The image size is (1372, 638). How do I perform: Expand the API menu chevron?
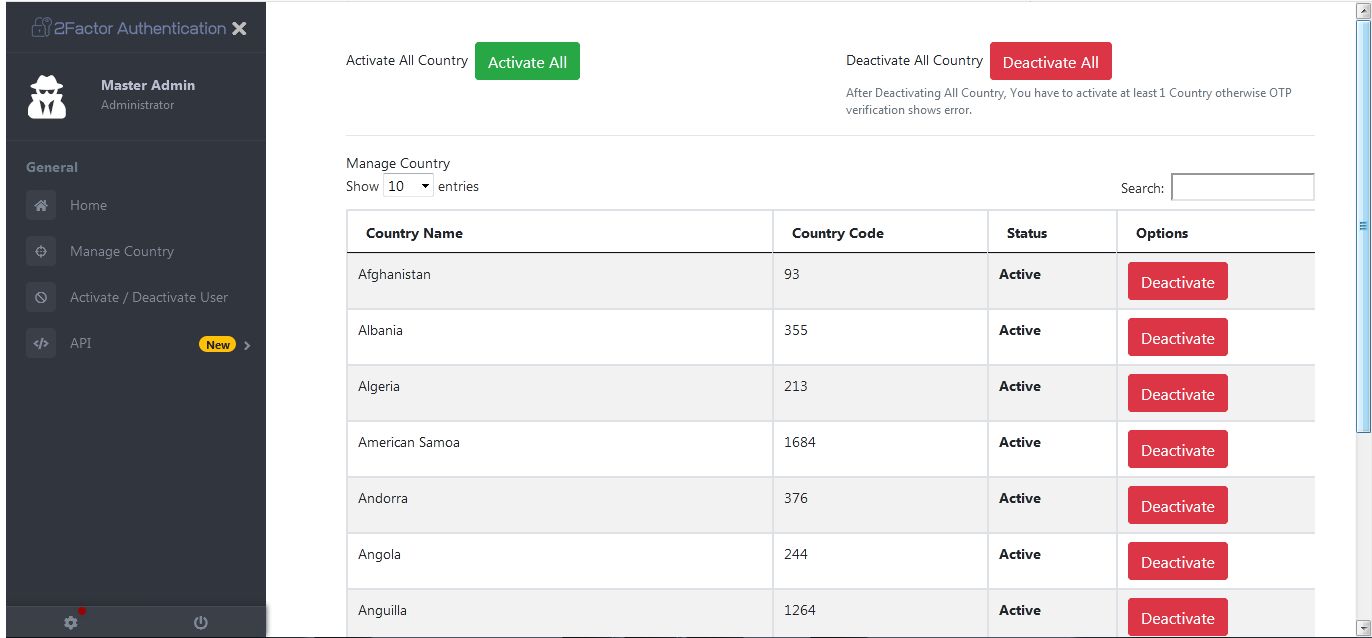(x=247, y=345)
